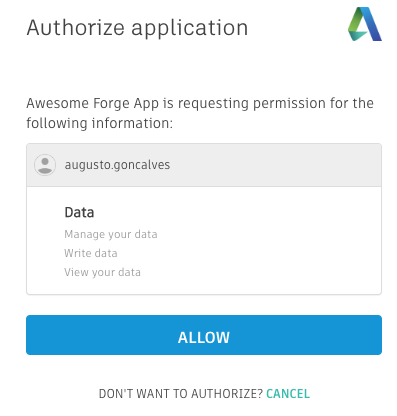
Task: Click the blue area left of ALLOW text
Action: click(x=100, y=335)
